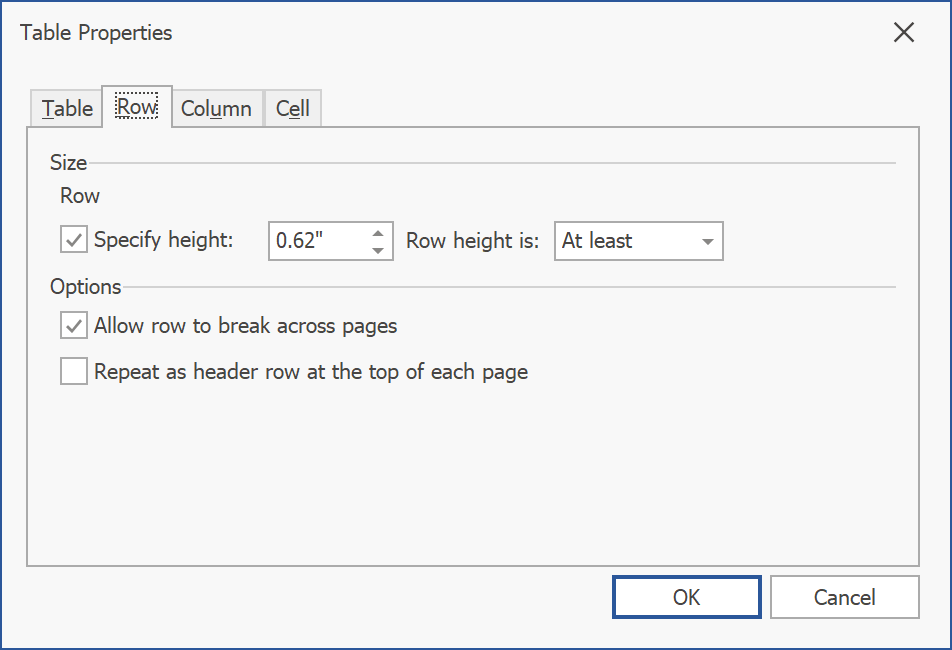Close the Table Properties dialog with X
This screenshot has width=952, height=650.
(x=903, y=33)
